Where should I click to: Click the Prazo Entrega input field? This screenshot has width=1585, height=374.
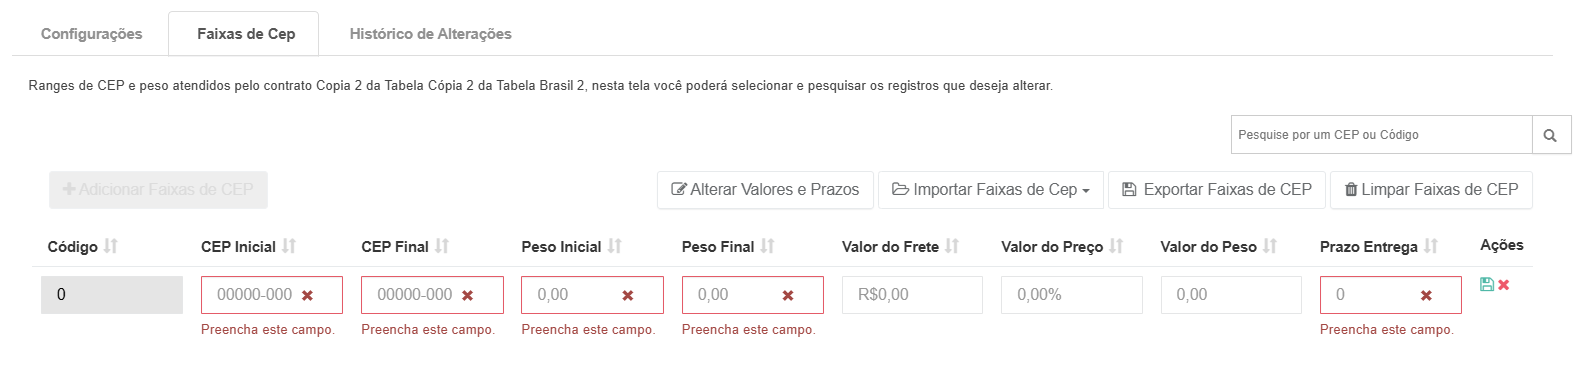pyautogui.click(x=1391, y=295)
